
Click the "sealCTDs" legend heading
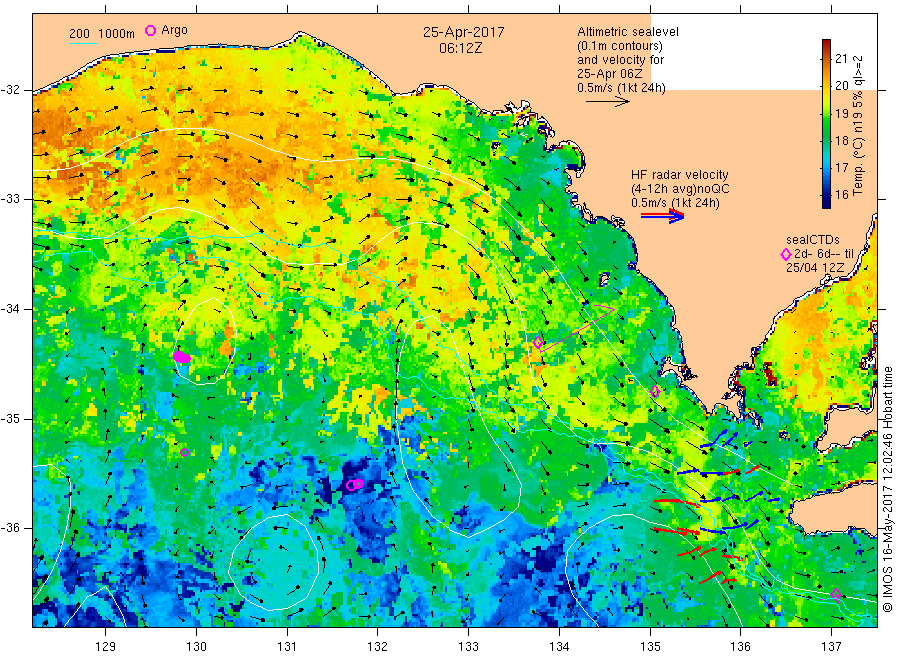[x=813, y=240]
